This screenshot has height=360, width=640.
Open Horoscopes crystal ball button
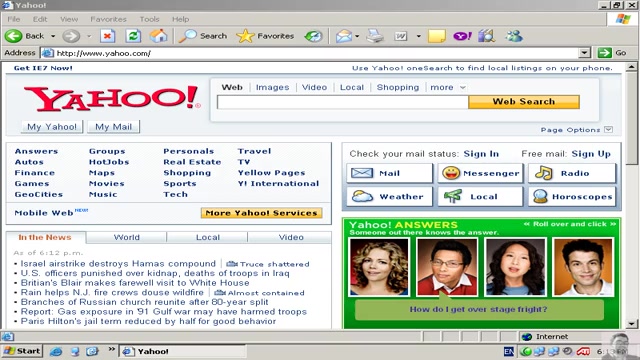tap(572, 196)
